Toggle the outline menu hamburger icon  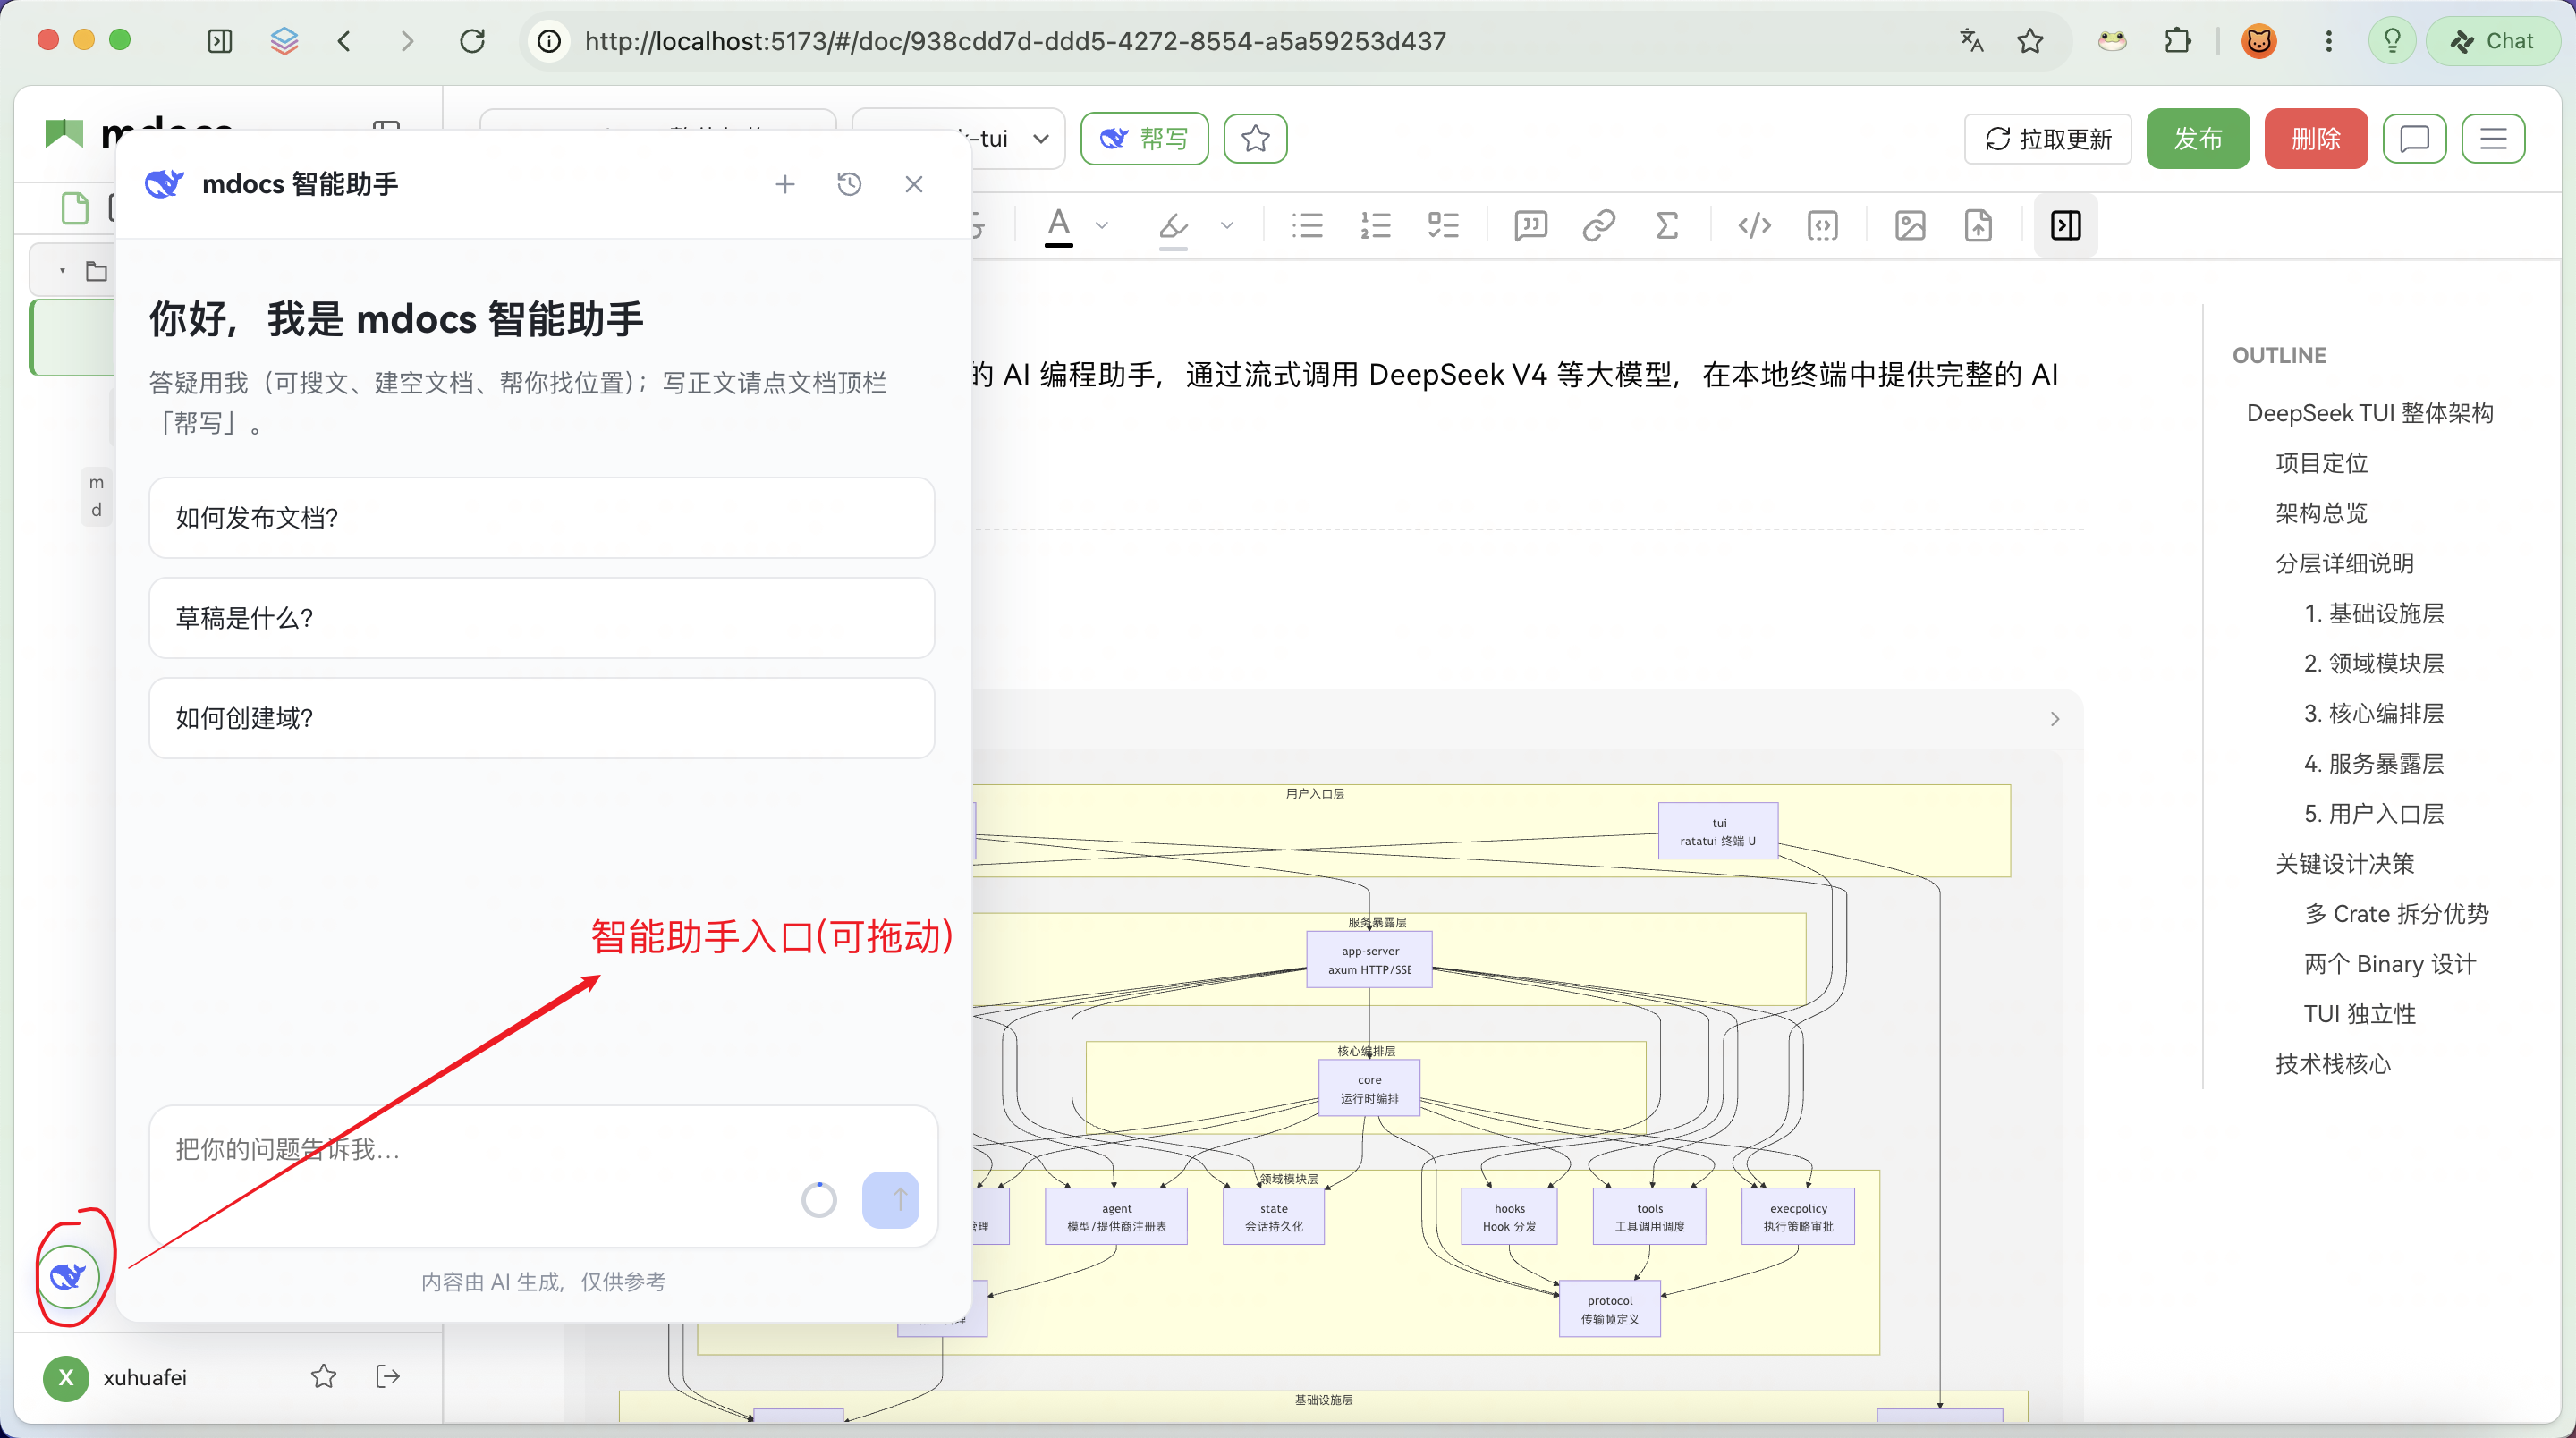tap(2493, 138)
